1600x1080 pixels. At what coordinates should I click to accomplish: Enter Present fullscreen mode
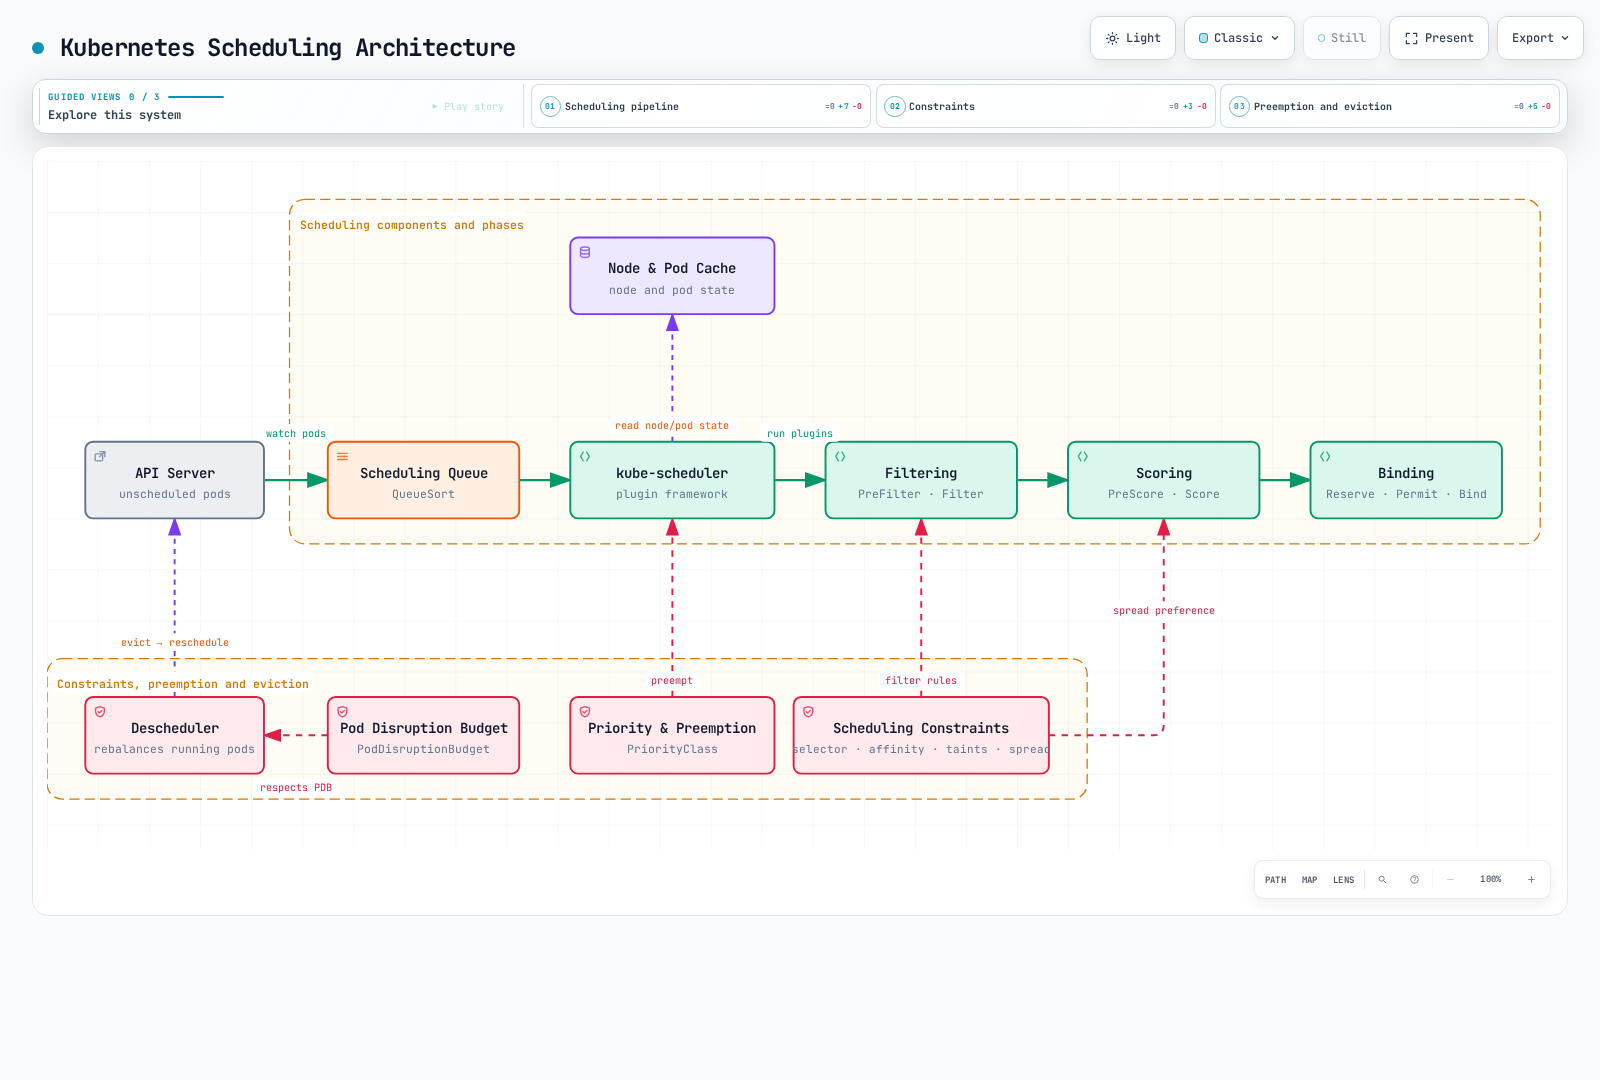(x=1438, y=38)
